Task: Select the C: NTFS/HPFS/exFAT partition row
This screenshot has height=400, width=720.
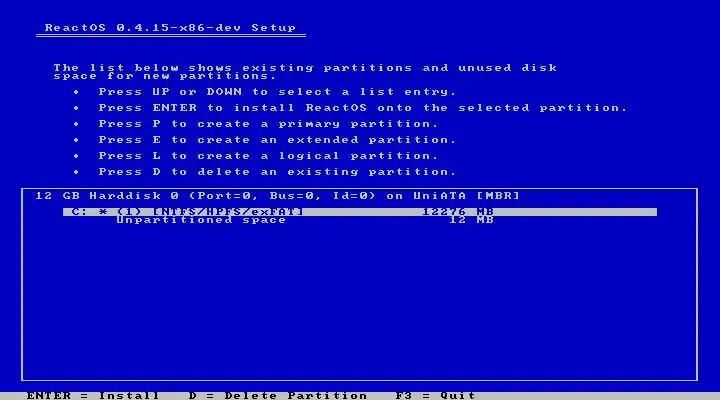Action: (360, 212)
